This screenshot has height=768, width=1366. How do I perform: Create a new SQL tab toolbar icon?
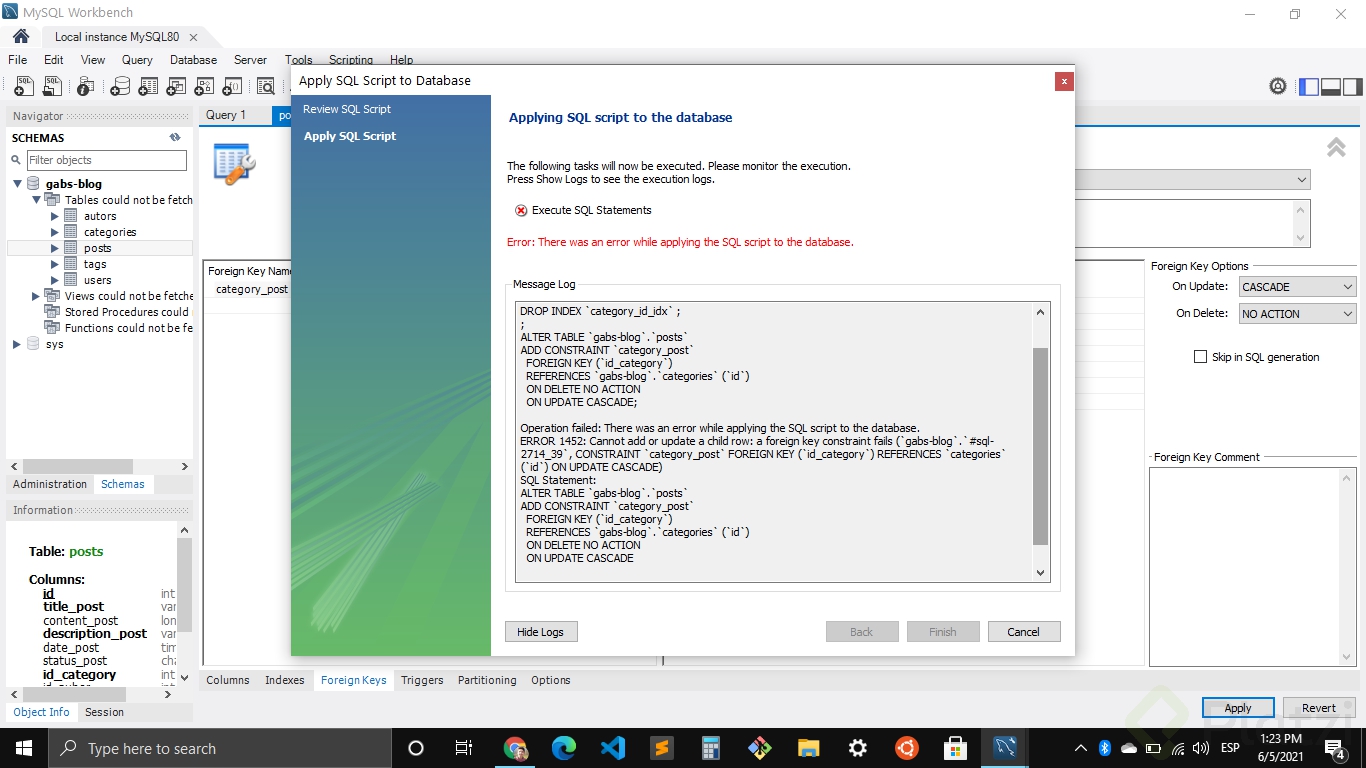point(23,87)
